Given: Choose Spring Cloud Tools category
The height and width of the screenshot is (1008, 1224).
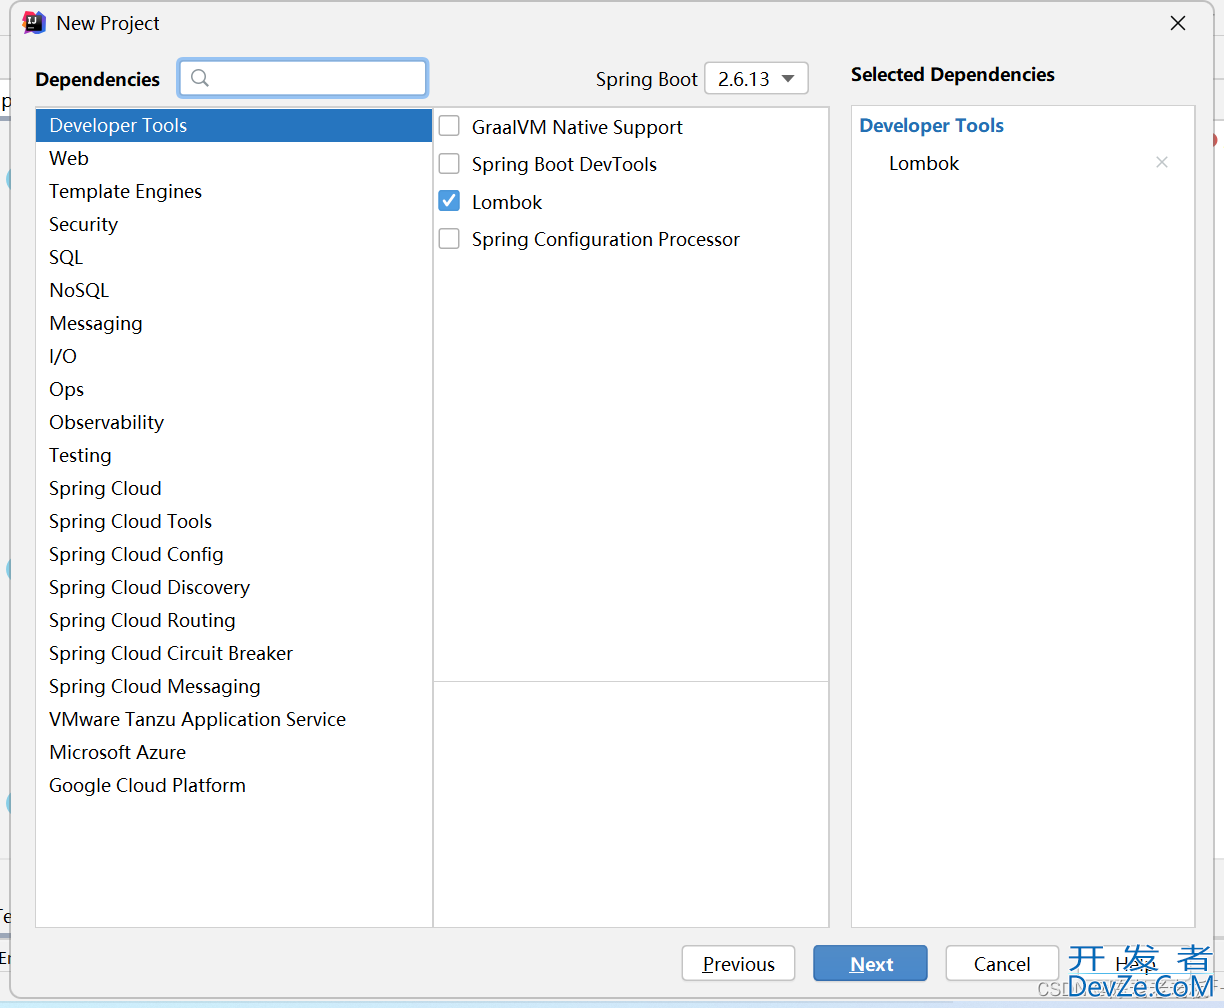Looking at the screenshot, I should pyautogui.click(x=234, y=521).
